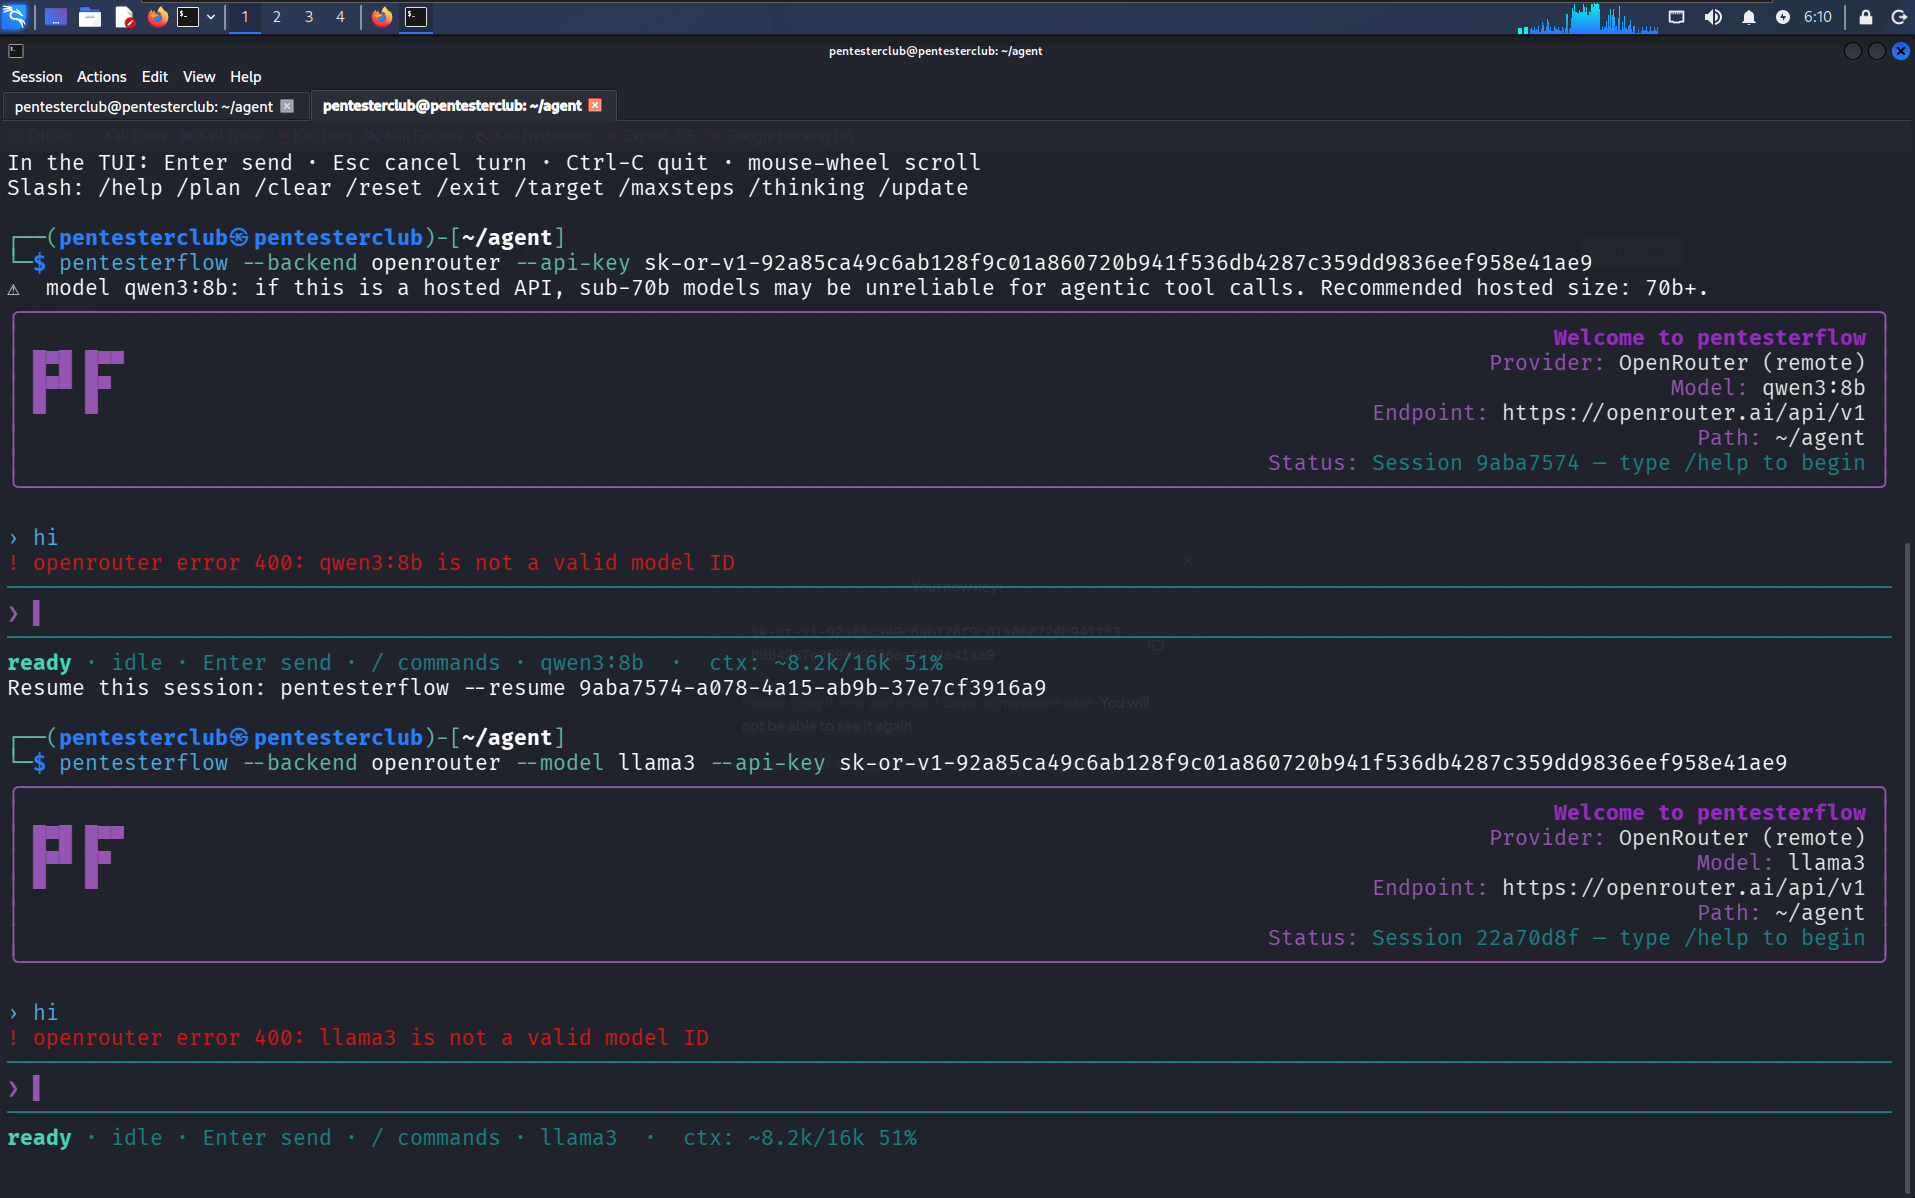This screenshot has width=1915, height=1198.
Task: Close the terminal window with blue X
Action: (1901, 51)
